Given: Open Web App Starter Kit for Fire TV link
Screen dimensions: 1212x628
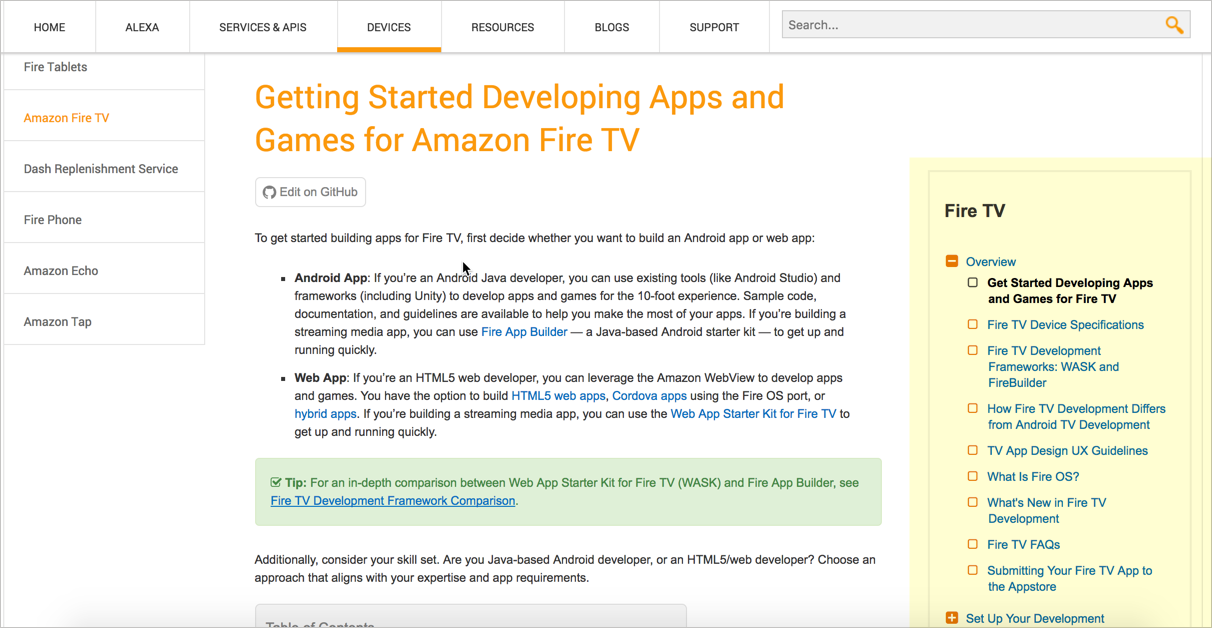Looking at the screenshot, I should click(x=753, y=414).
